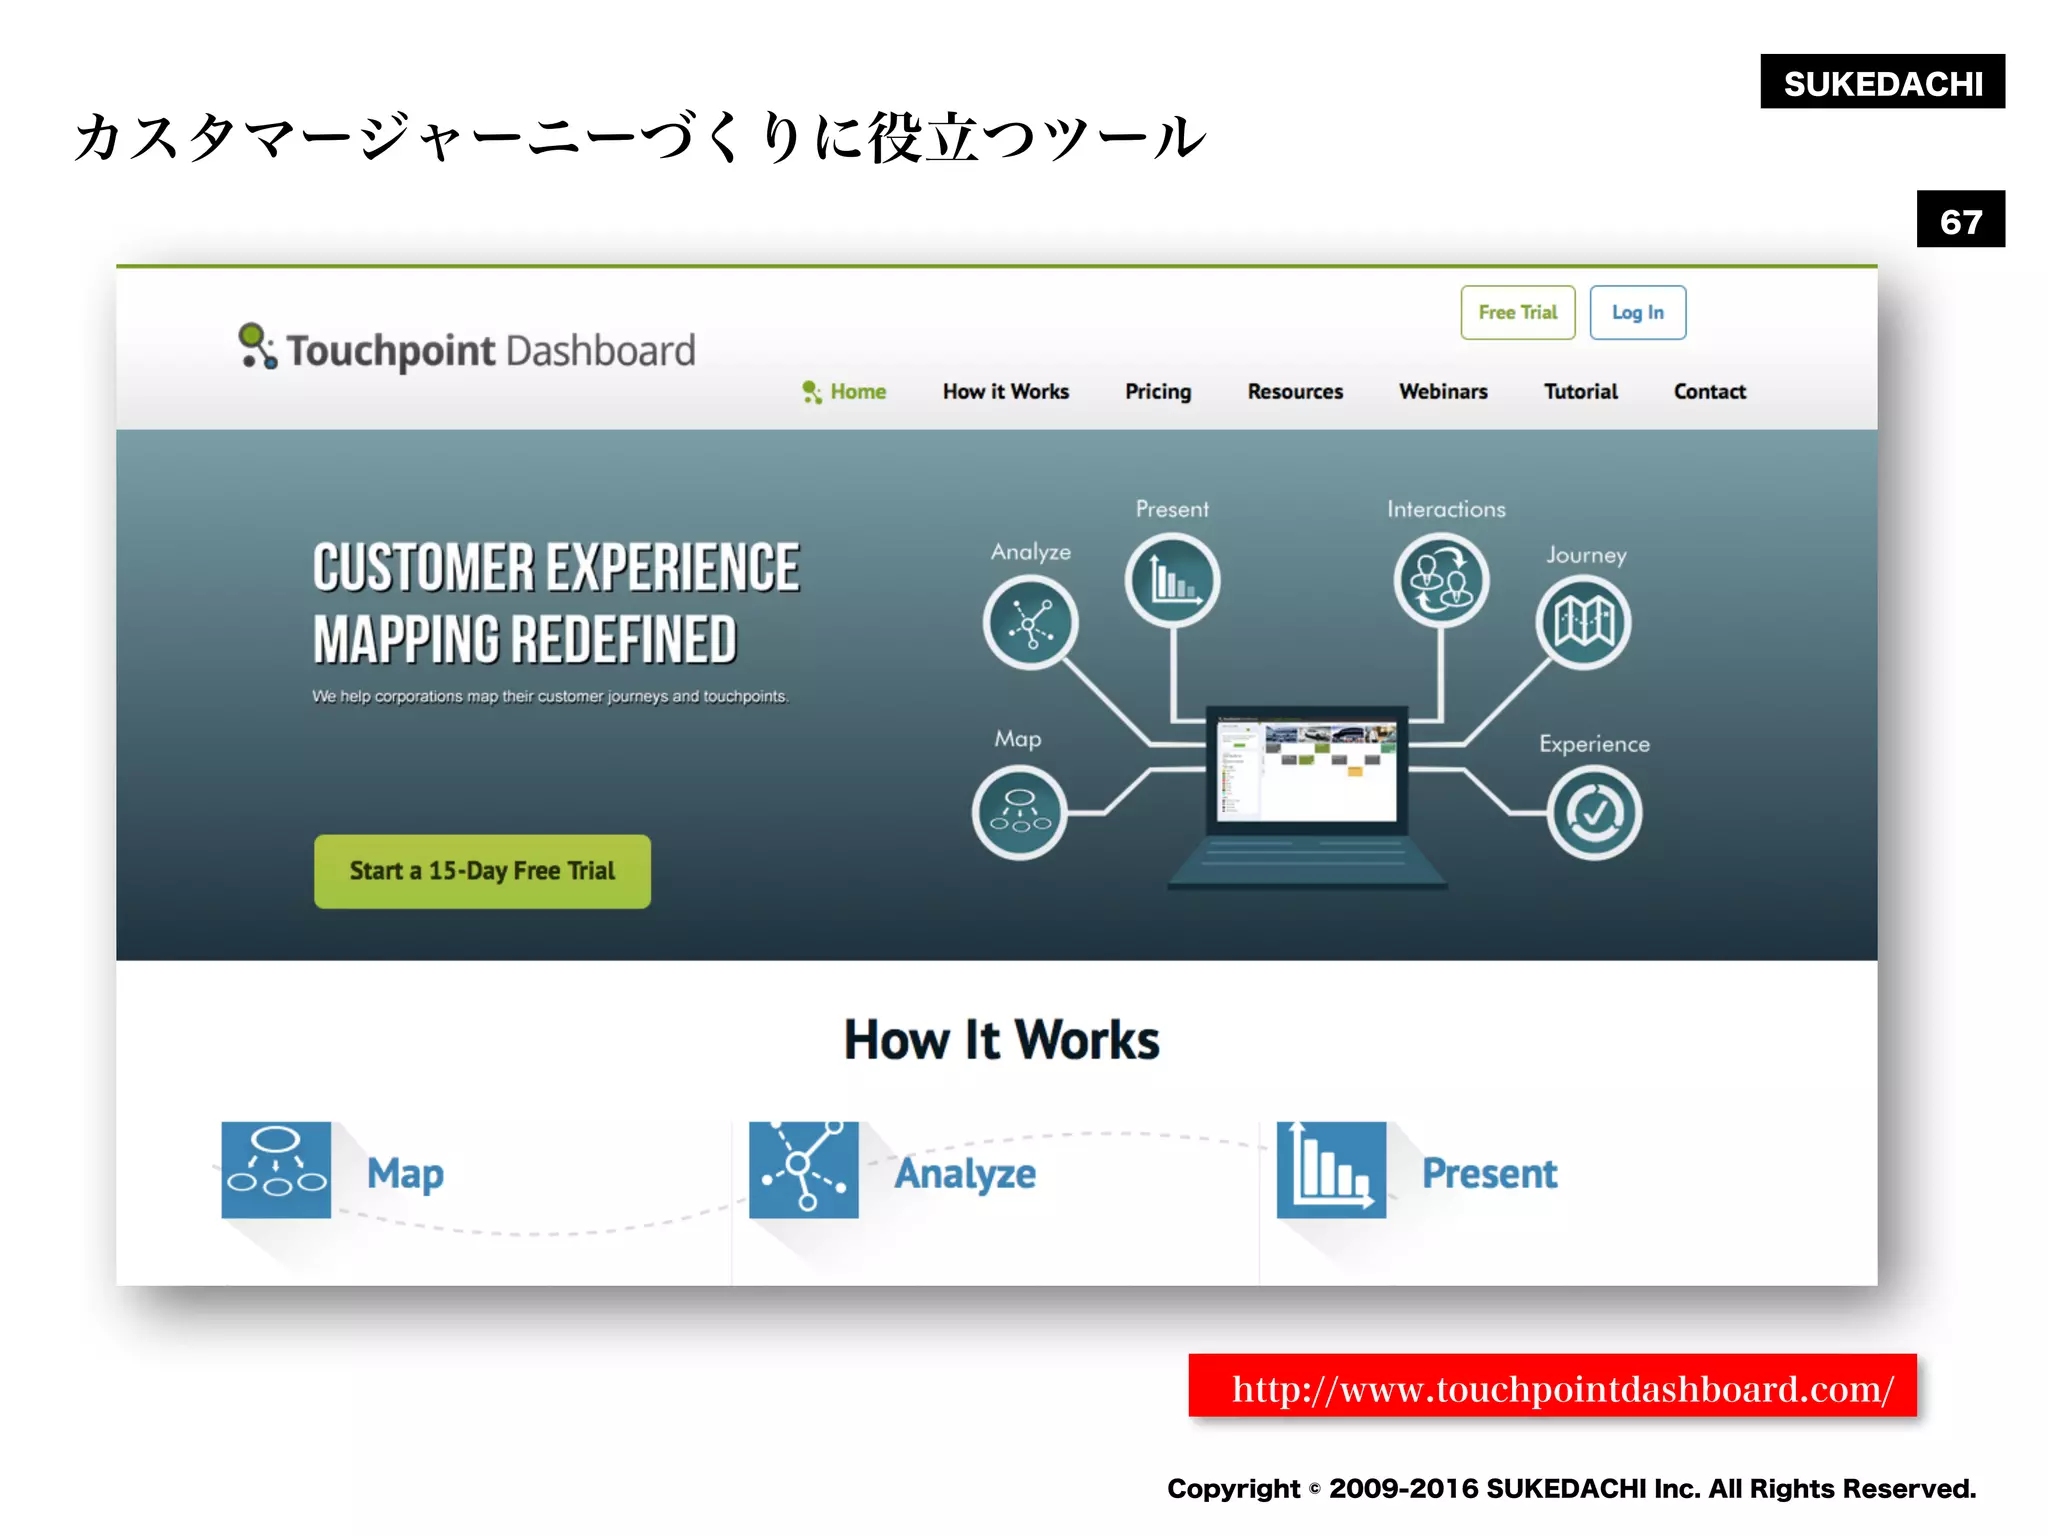This screenshot has width=2048, height=1536.
Task: Open the Tutorial menu item
Action: pos(1580,391)
